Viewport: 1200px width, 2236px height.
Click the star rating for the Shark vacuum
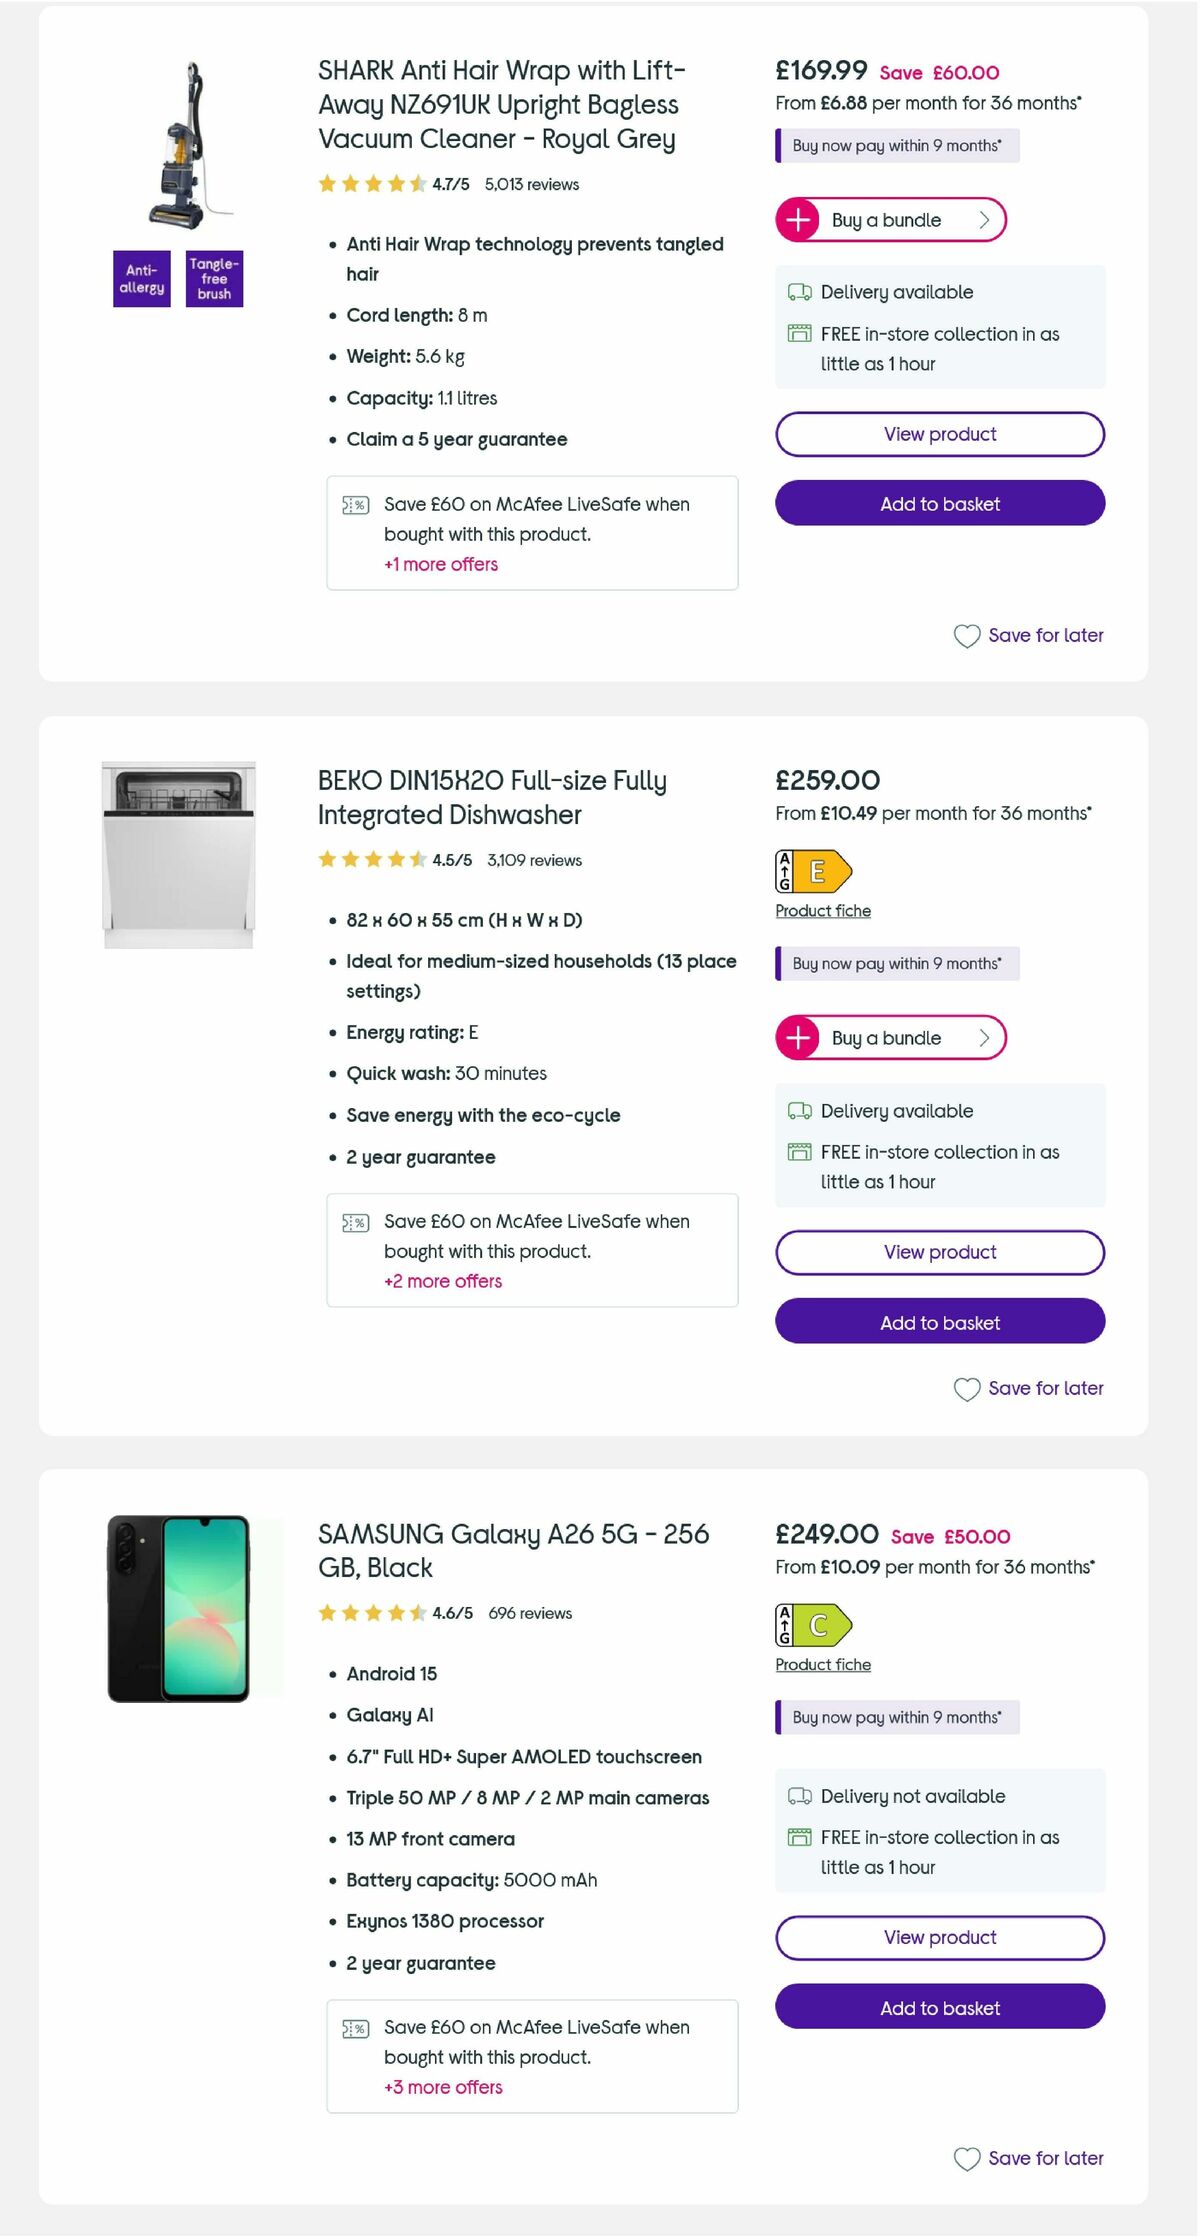coord(370,184)
